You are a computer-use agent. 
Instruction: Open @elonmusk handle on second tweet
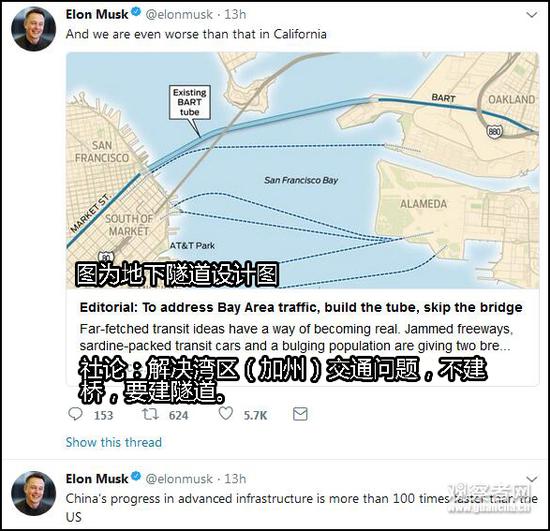click(179, 479)
